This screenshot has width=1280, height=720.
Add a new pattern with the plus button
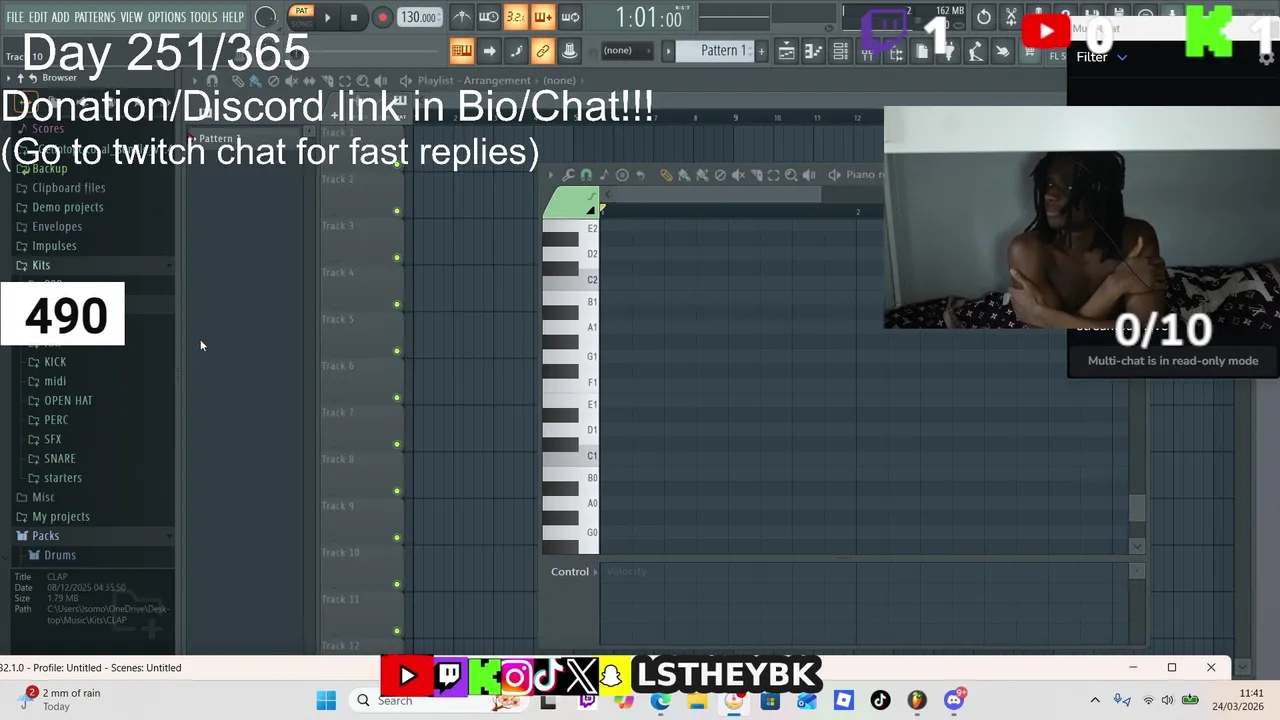761,51
